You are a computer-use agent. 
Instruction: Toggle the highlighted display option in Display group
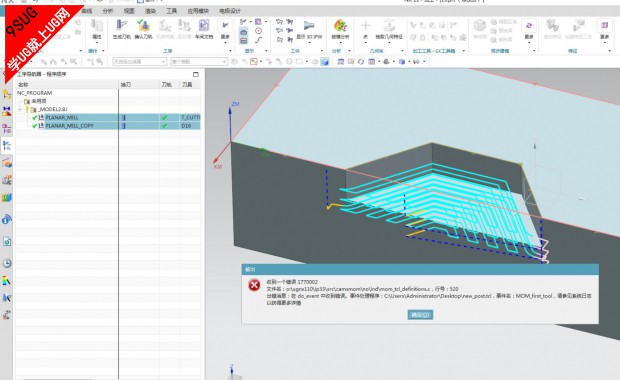[244, 32]
